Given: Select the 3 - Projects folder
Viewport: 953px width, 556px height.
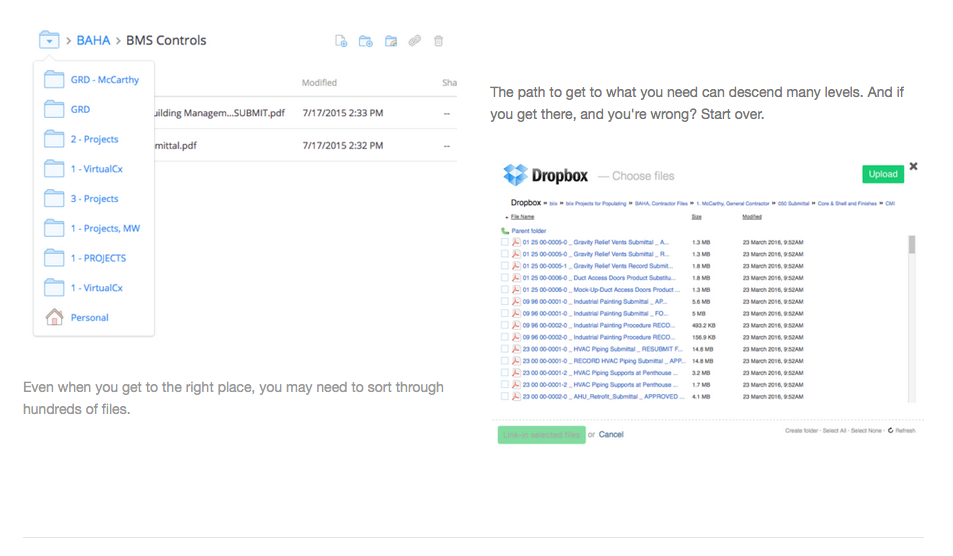Looking at the screenshot, I should 94,199.
